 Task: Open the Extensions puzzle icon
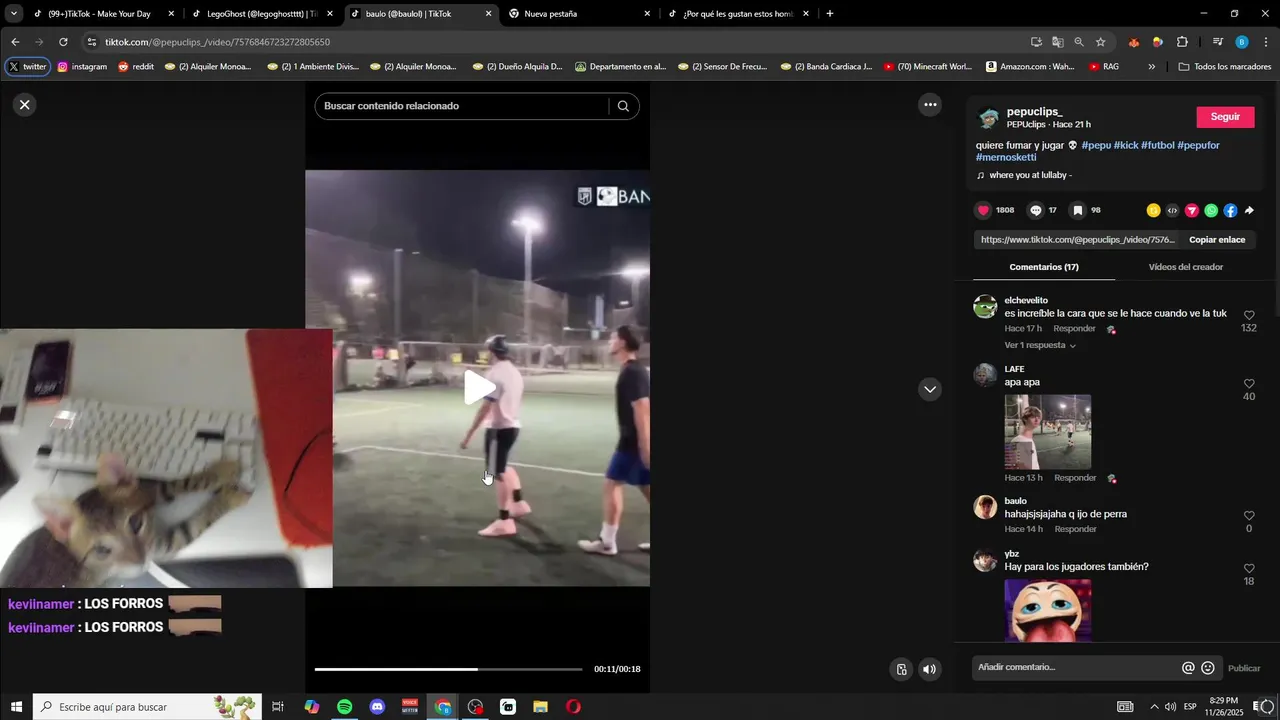(x=1182, y=42)
